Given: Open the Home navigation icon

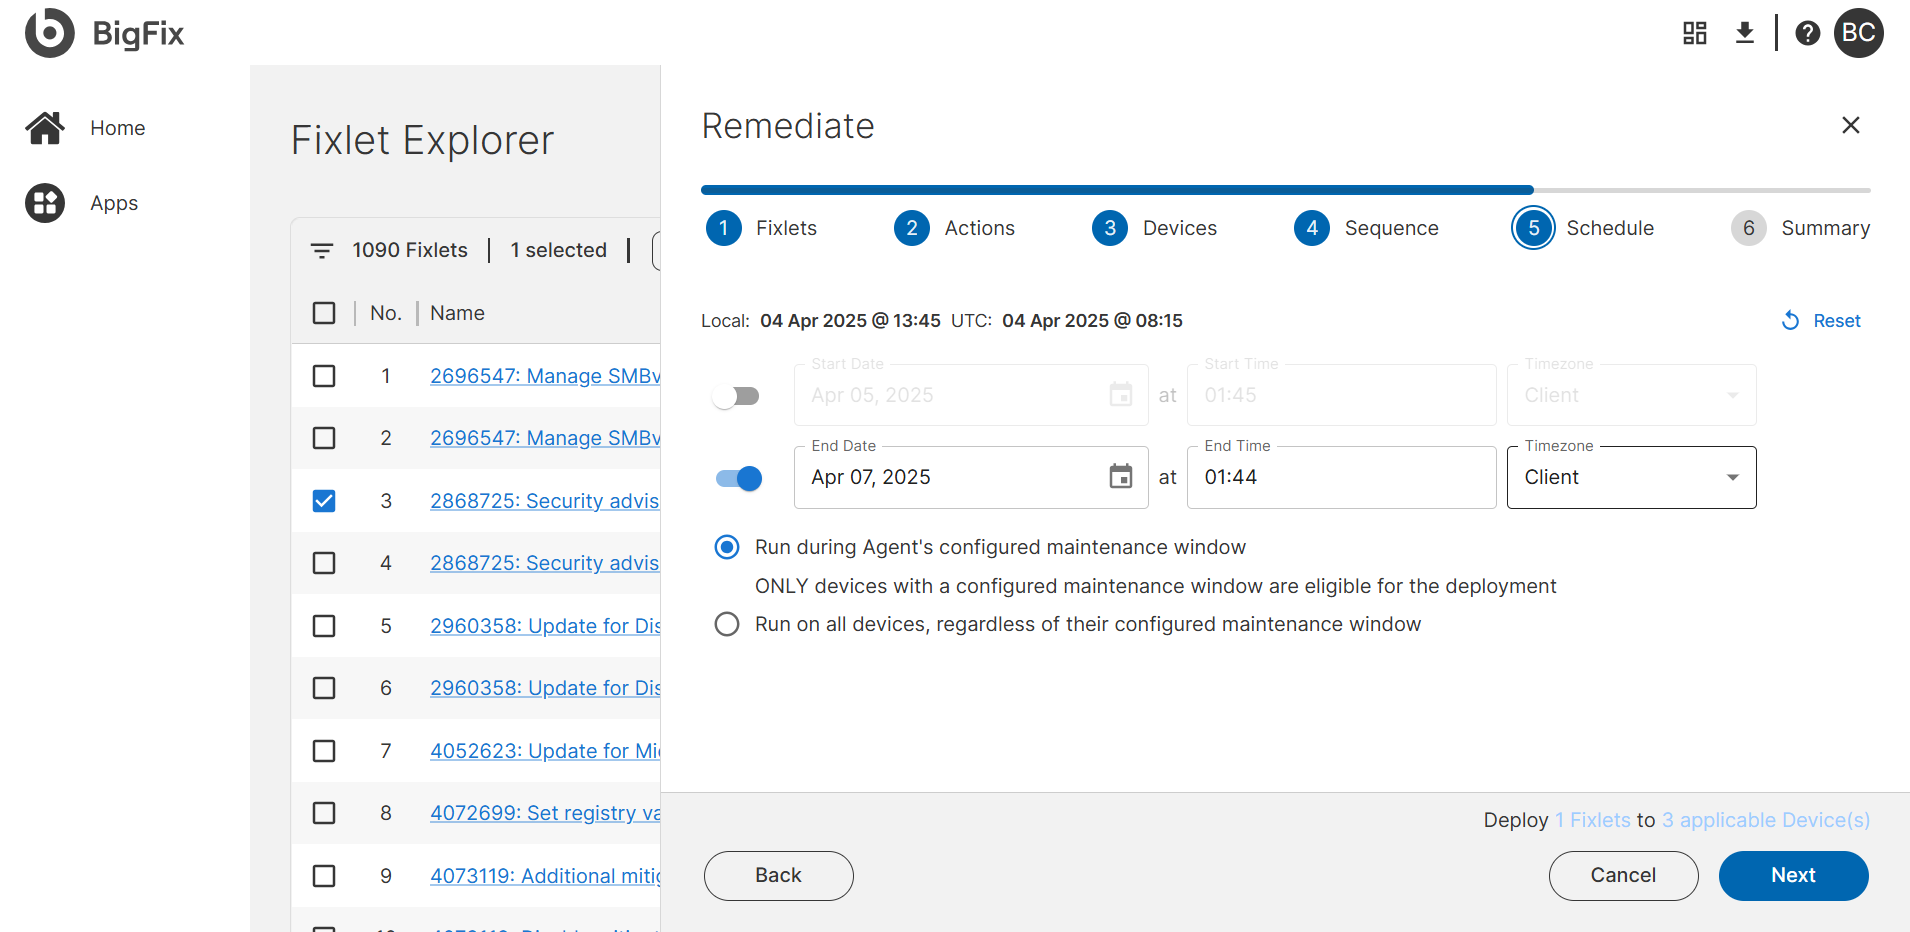Looking at the screenshot, I should pos(45,128).
